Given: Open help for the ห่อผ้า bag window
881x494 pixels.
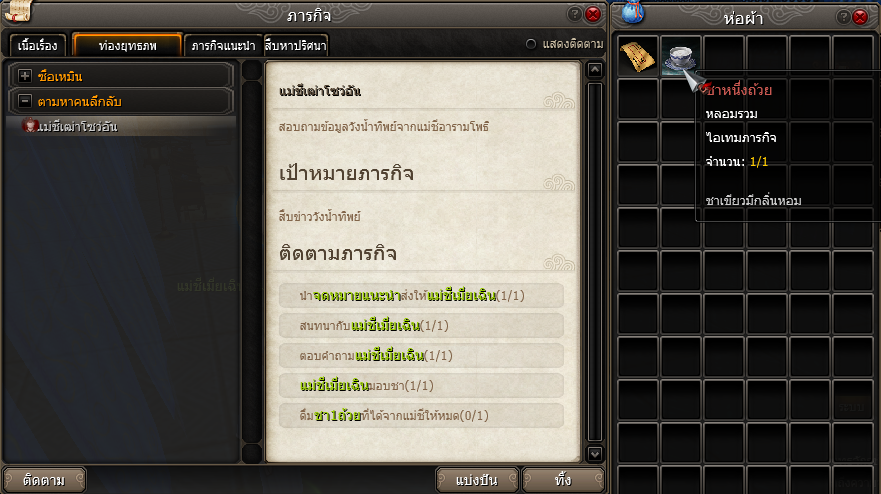Looking at the screenshot, I should click(x=843, y=17).
